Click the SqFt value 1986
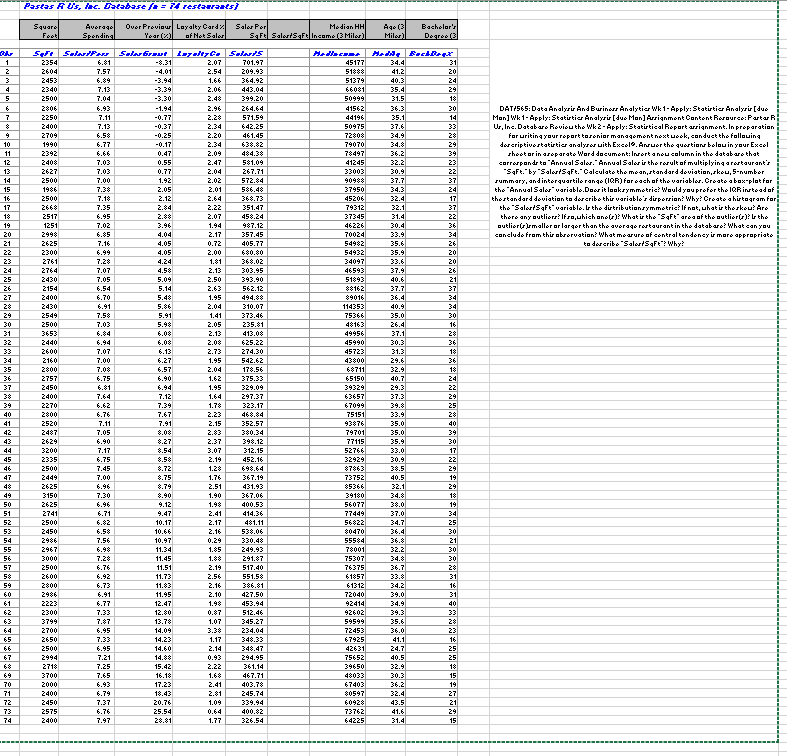 (50, 189)
